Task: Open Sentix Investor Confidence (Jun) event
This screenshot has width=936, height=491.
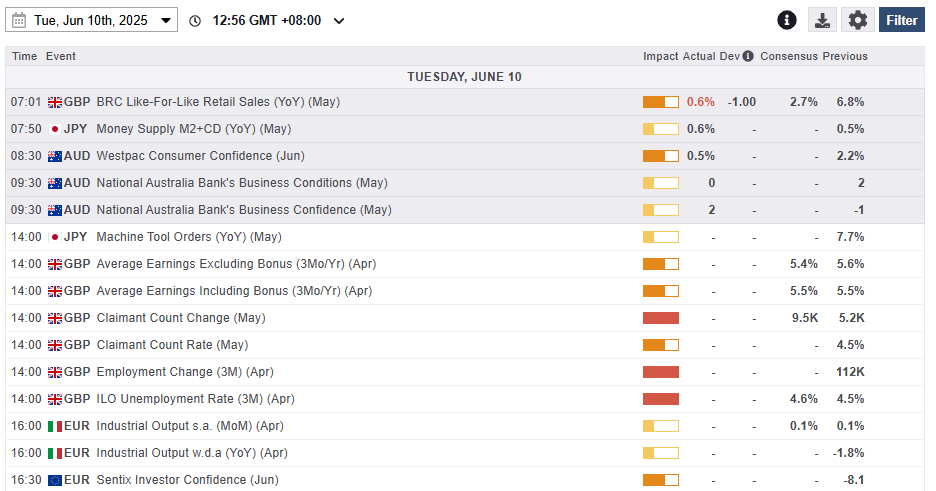Action: click(x=187, y=480)
